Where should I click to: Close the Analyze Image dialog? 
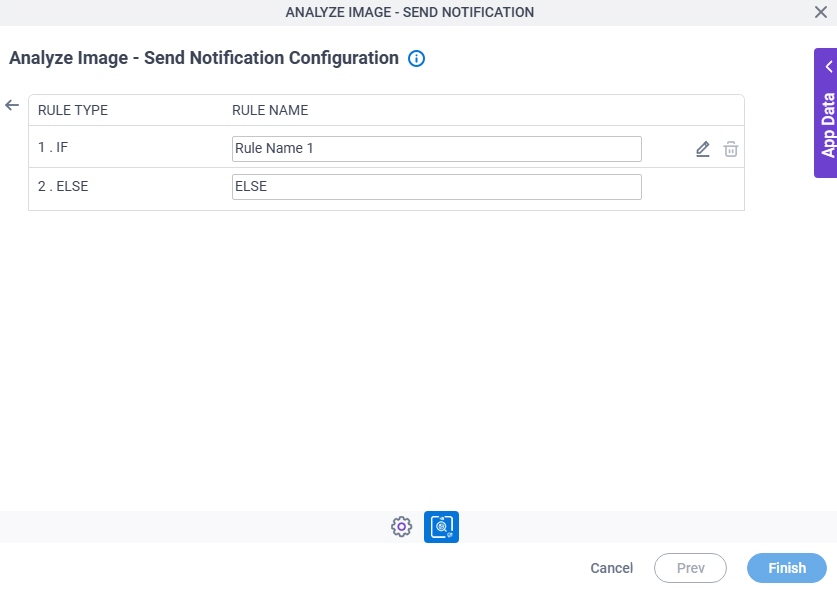coord(820,12)
